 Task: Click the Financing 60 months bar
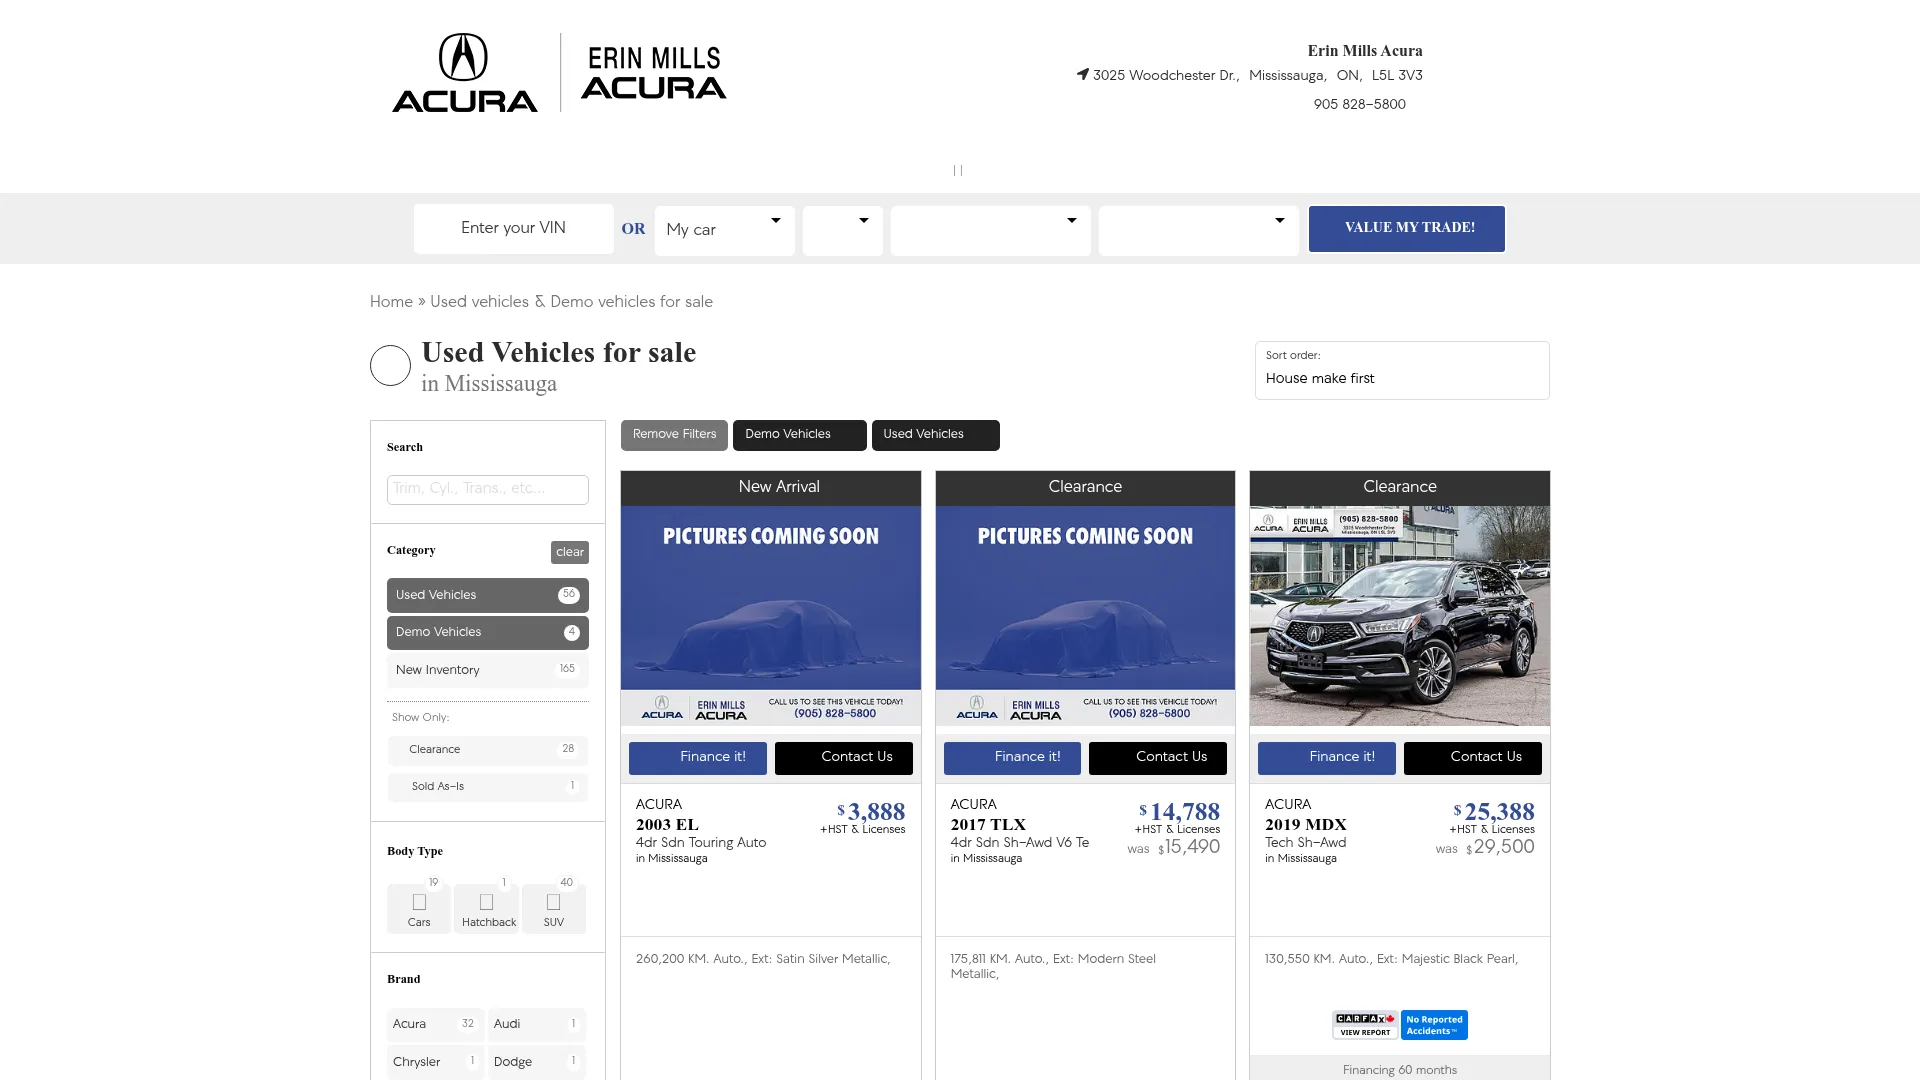click(1400, 1069)
